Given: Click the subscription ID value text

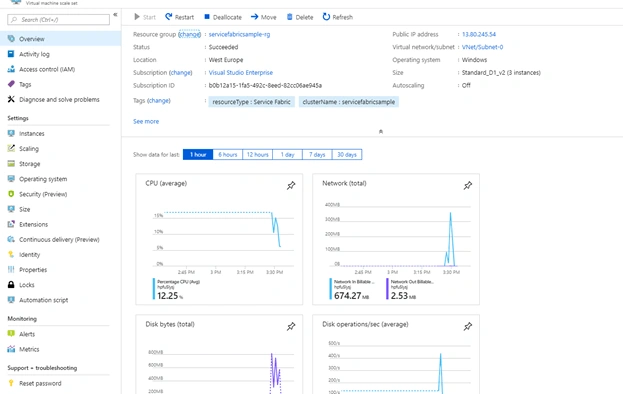Looking at the screenshot, I should tap(265, 85).
